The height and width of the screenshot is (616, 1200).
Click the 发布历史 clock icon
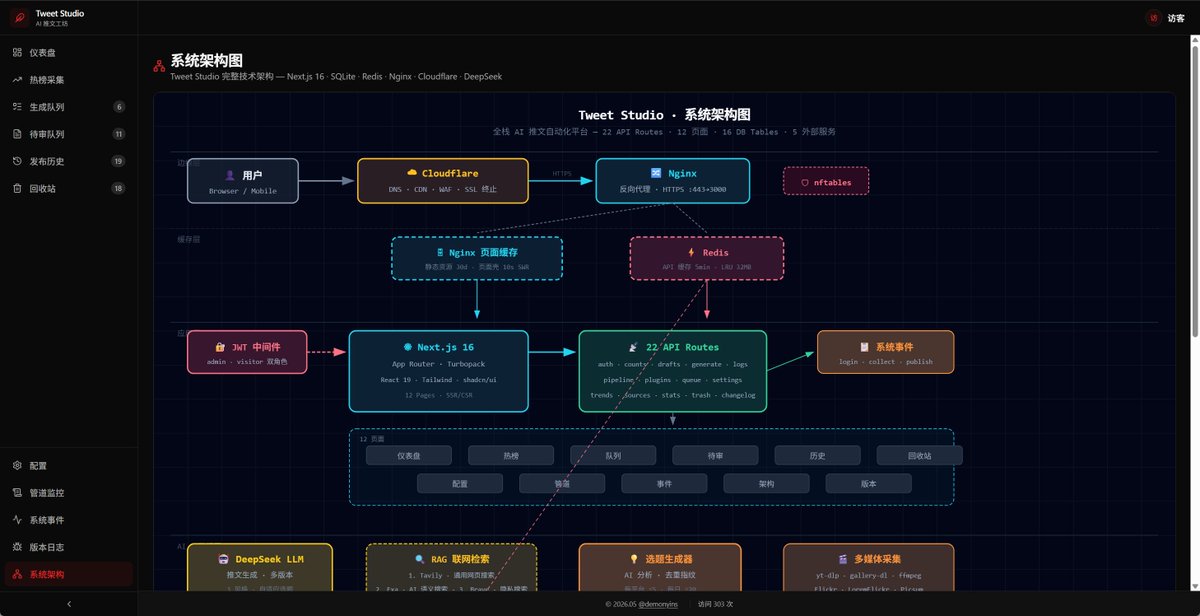point(17,161)
